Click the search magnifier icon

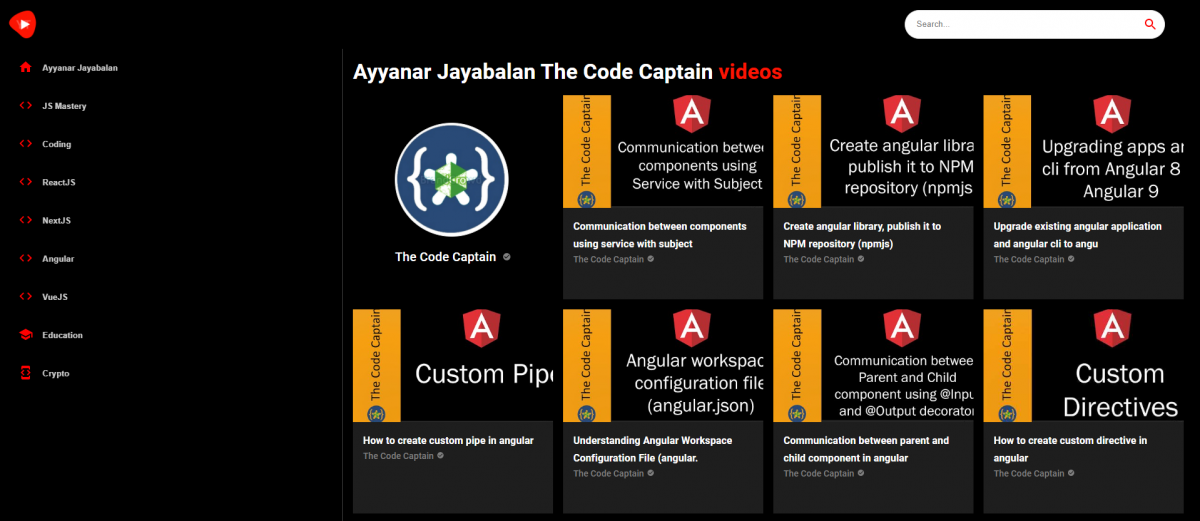[x=1150, y=24]
